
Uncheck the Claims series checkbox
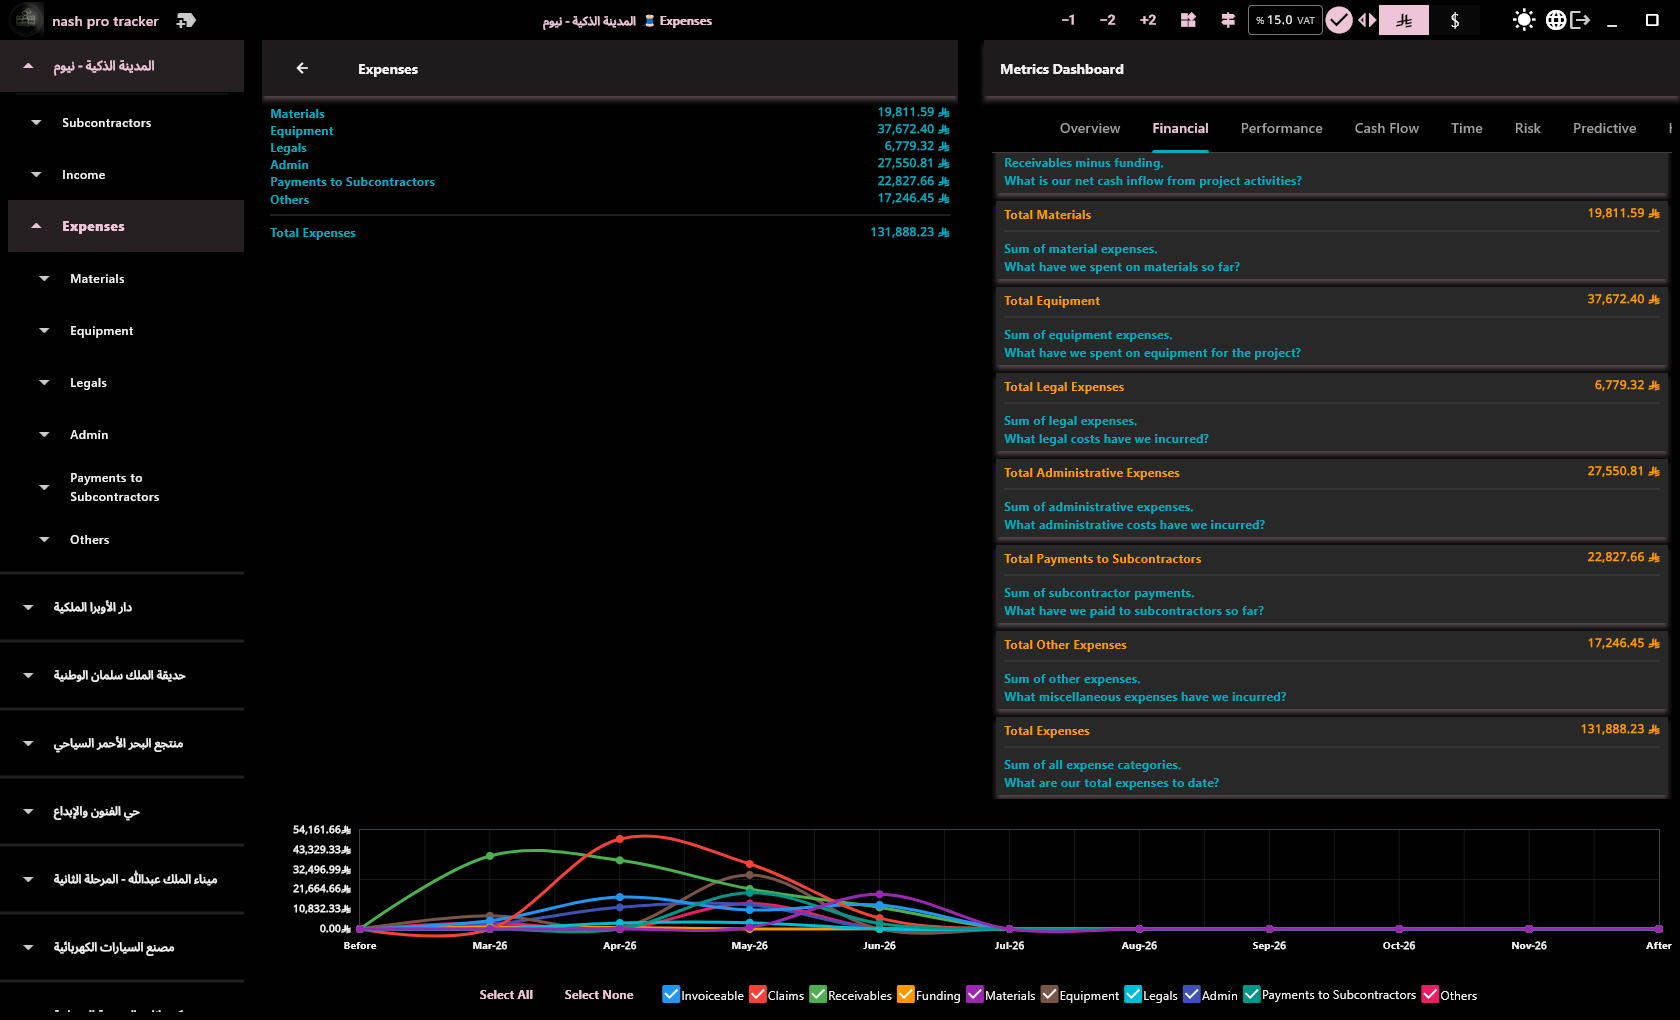pyautogui.click(x=758, y=994)
